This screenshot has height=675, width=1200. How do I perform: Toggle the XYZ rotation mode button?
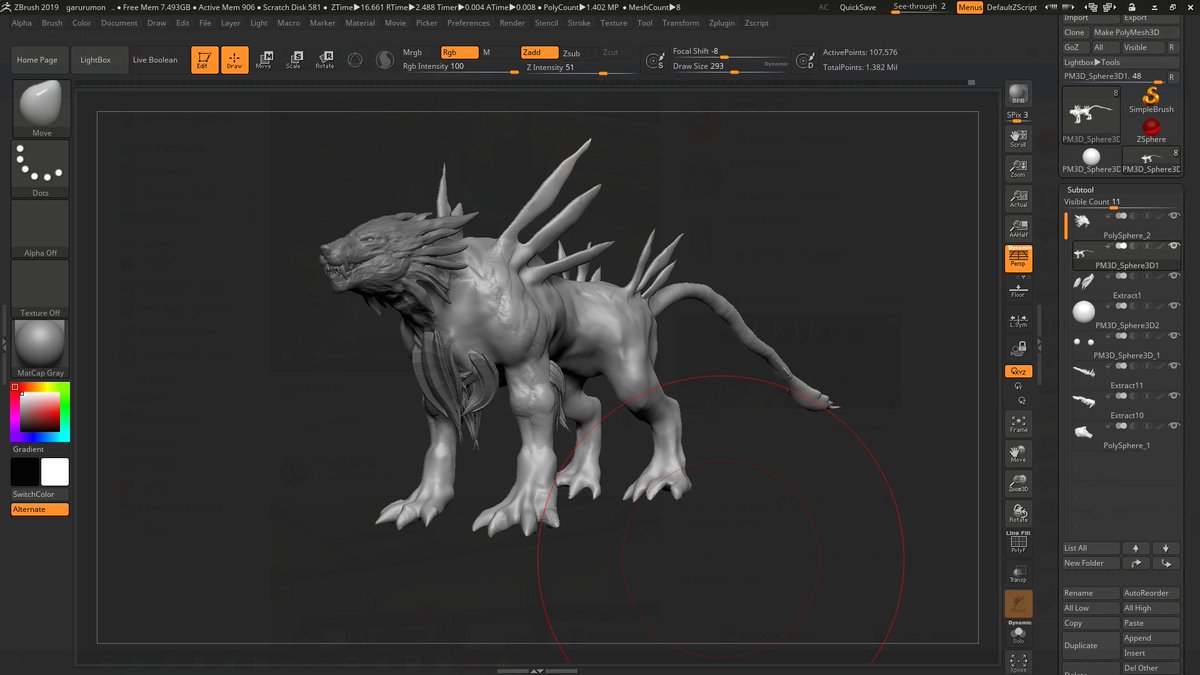[x=1018, y=371]
